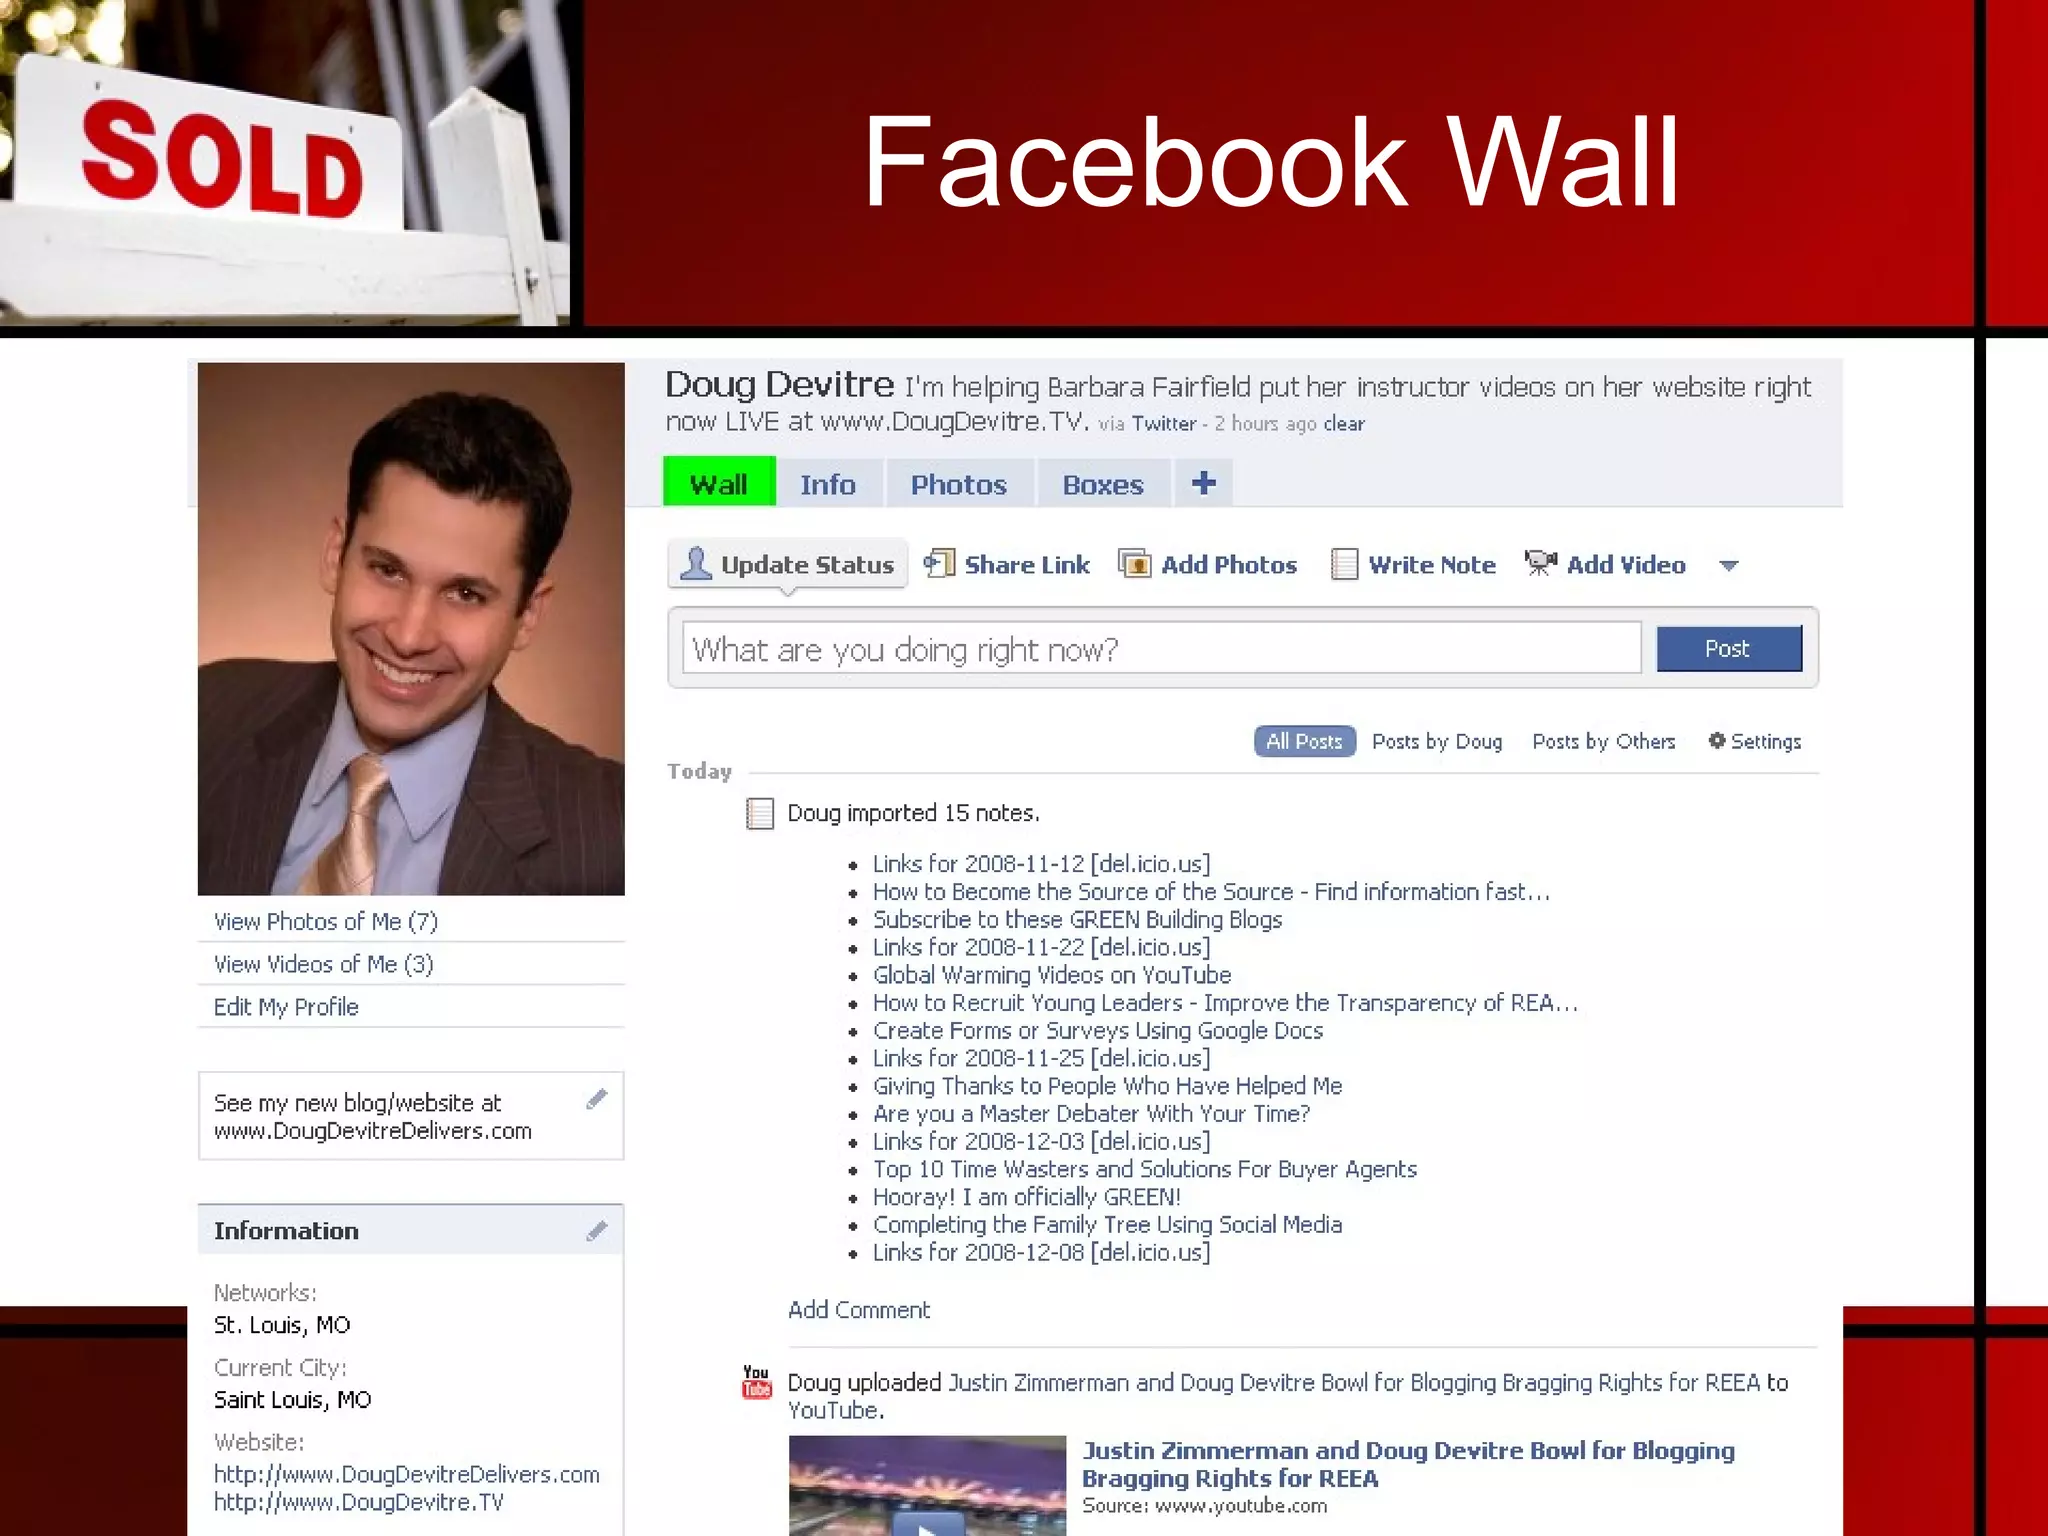2048x1536 pixels.
Task: Click Saint Louis, MO current city
Action: [292, 1399]
